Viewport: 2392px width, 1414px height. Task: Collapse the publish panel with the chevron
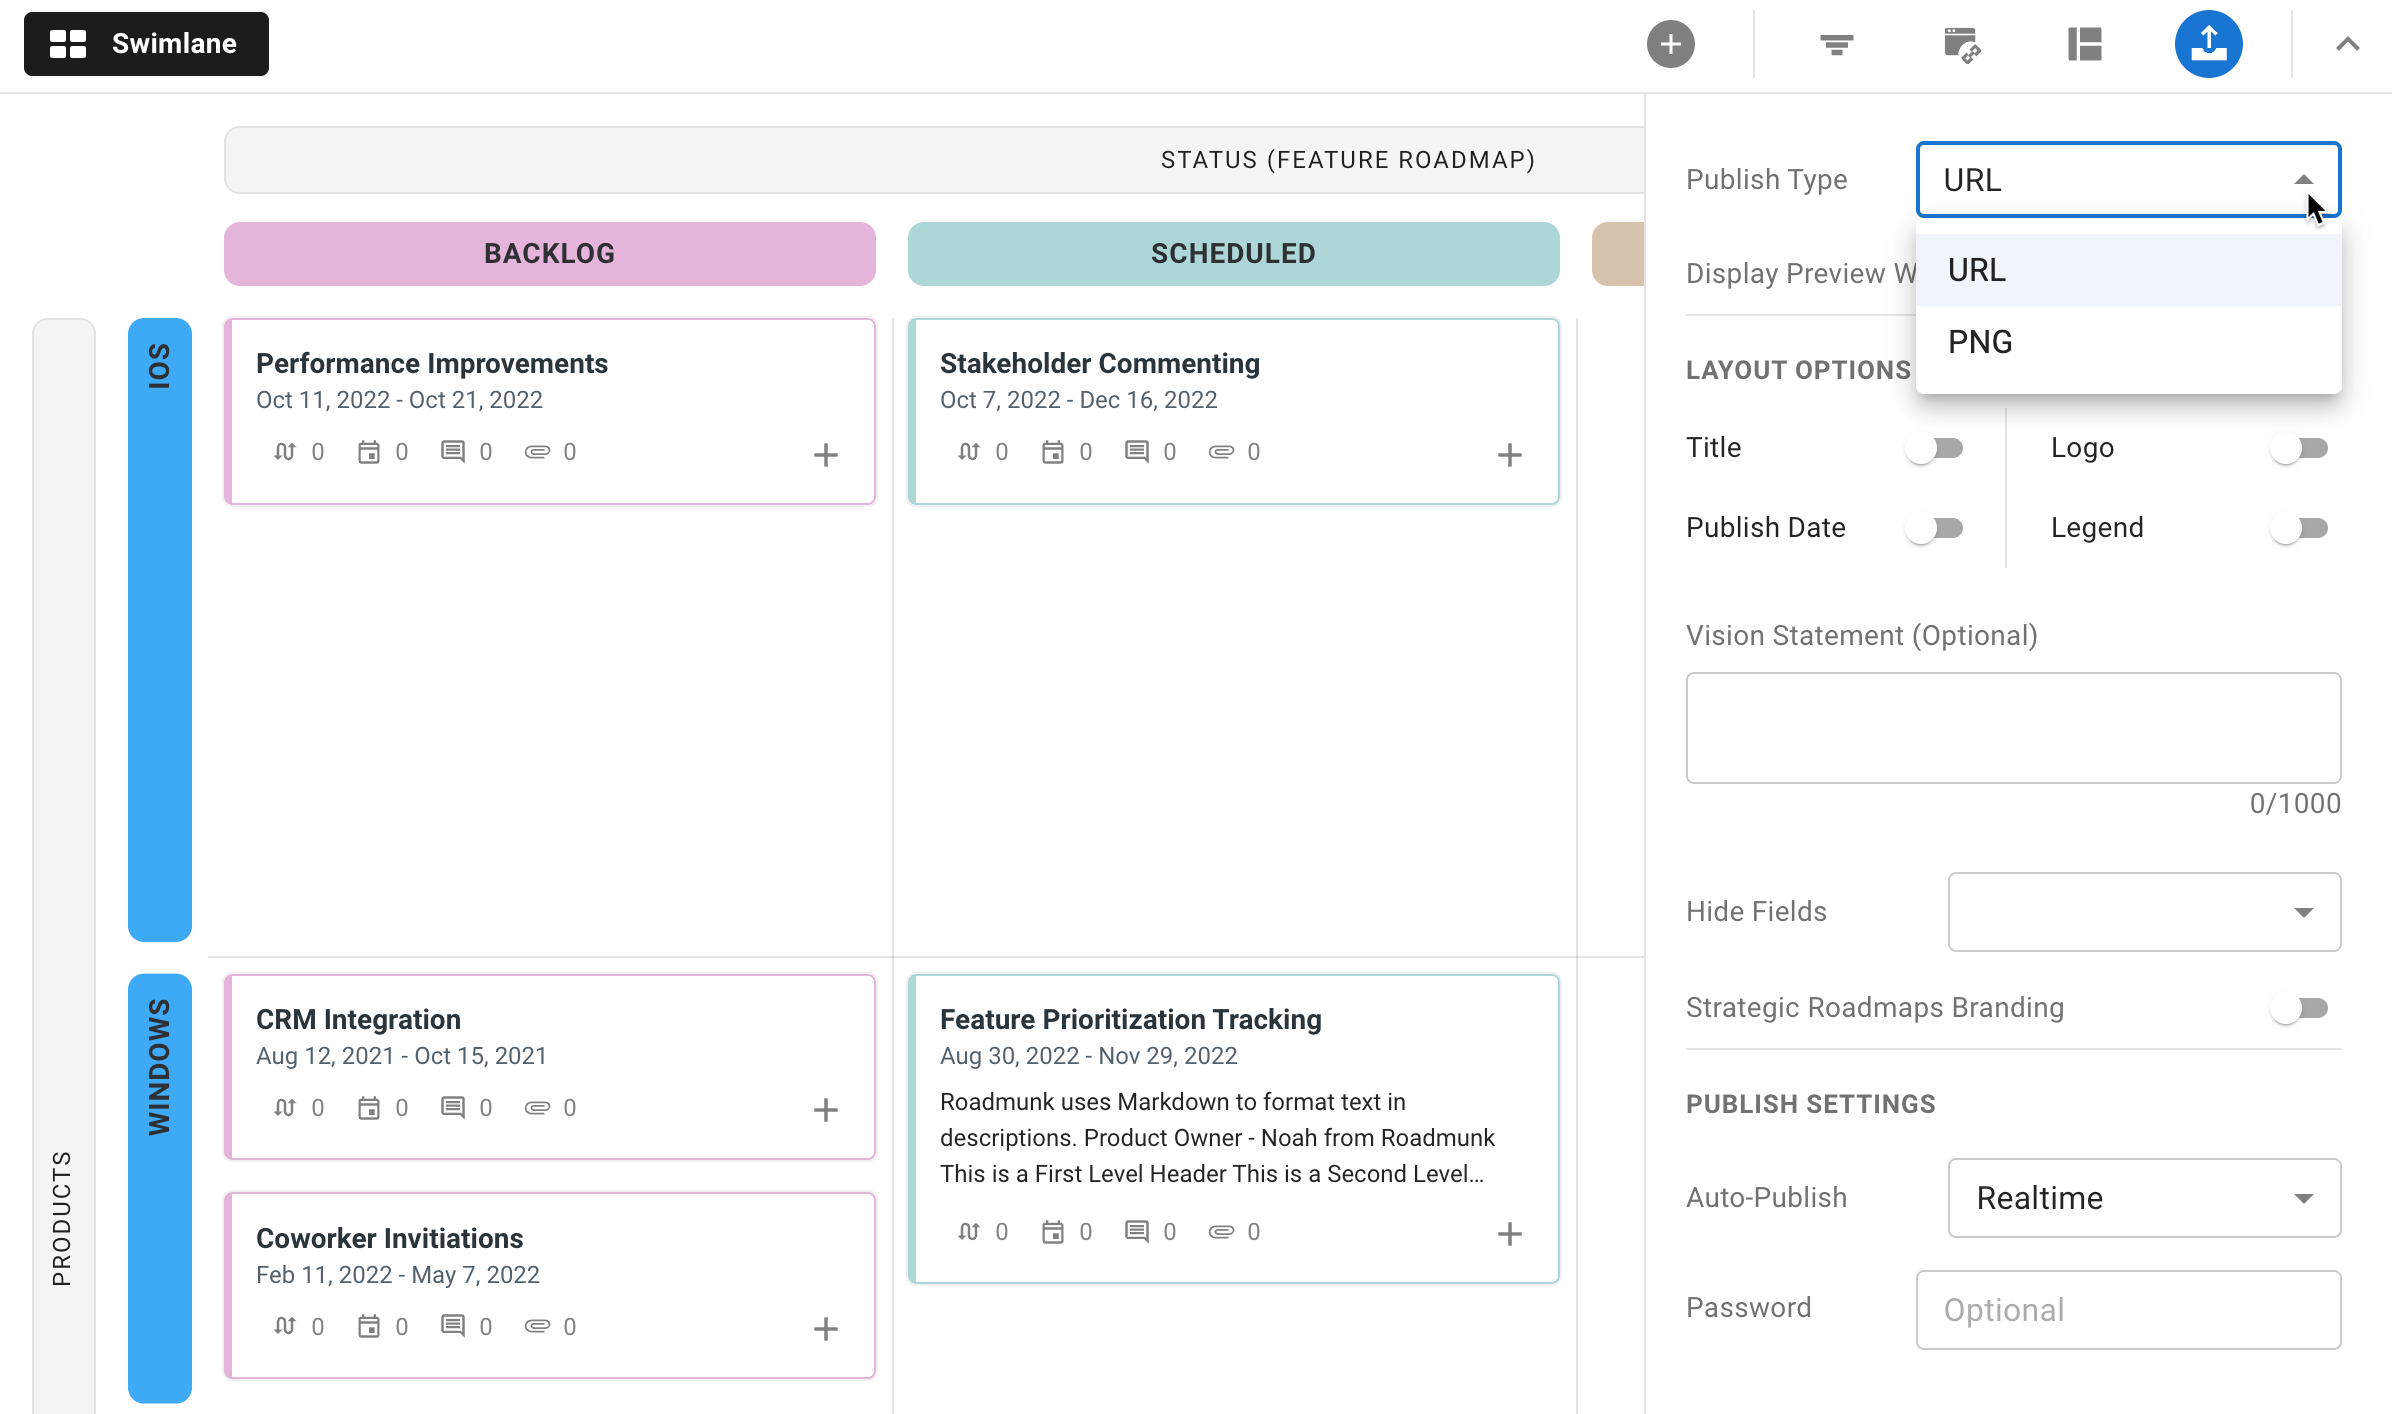click(x=2348, y=44)
